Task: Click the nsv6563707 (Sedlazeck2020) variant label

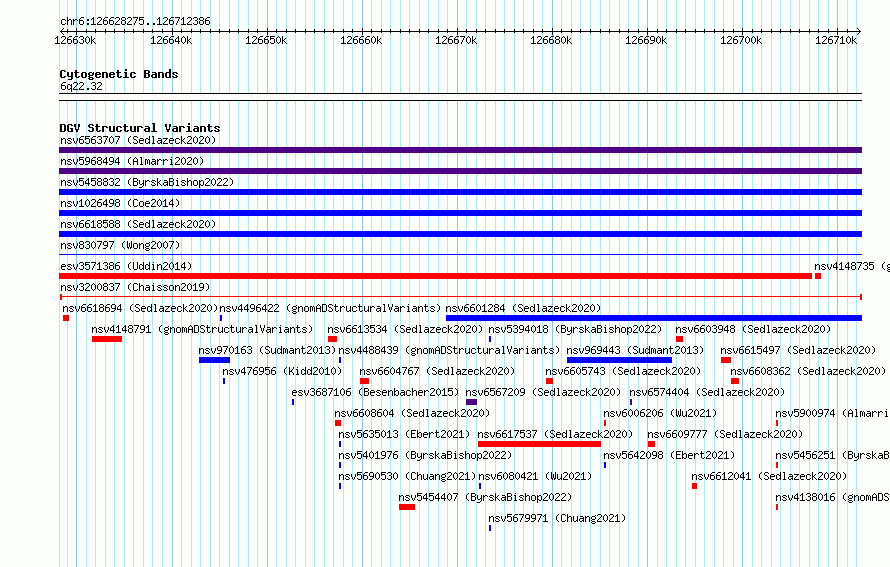Action: [x=138, y=140]
